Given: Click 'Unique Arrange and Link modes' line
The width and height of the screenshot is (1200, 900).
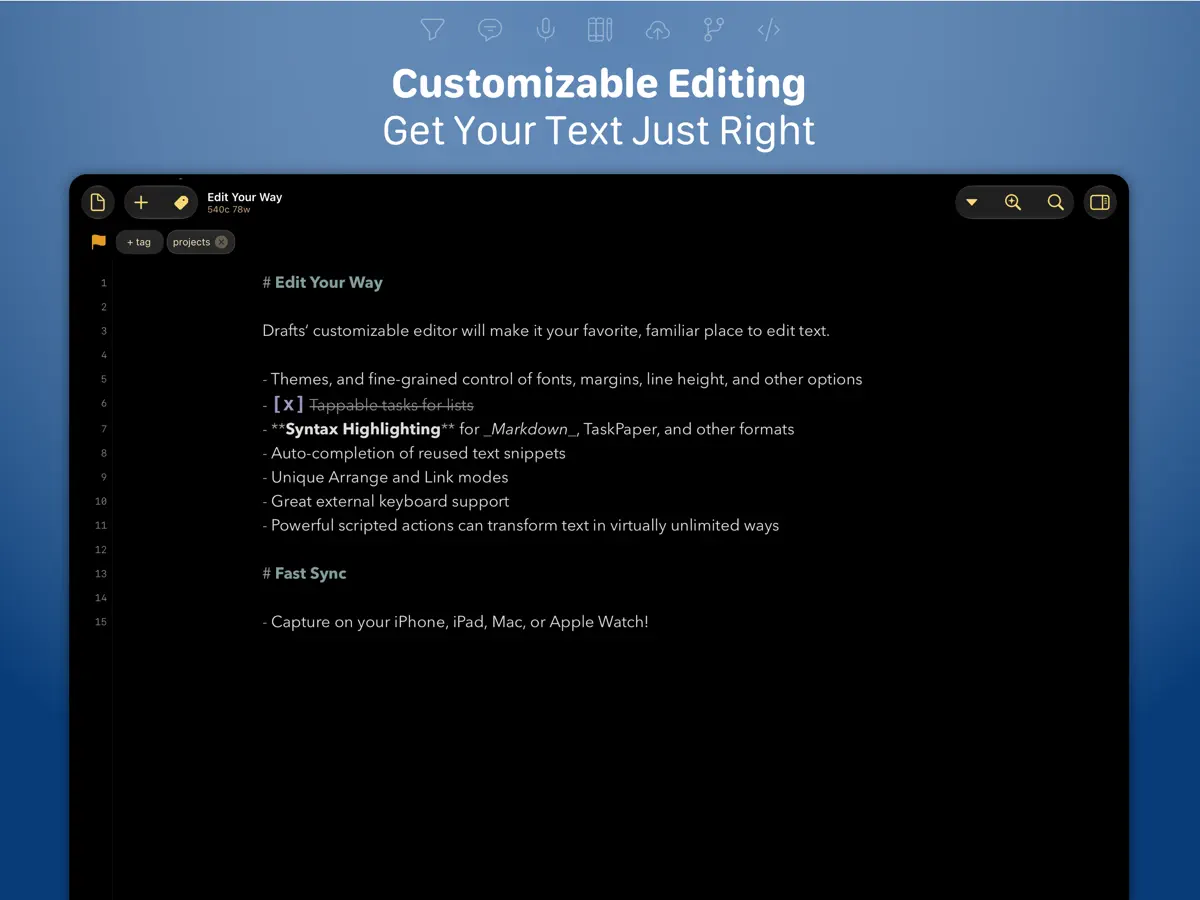Looking at the screenshot, I should [386, 477].
